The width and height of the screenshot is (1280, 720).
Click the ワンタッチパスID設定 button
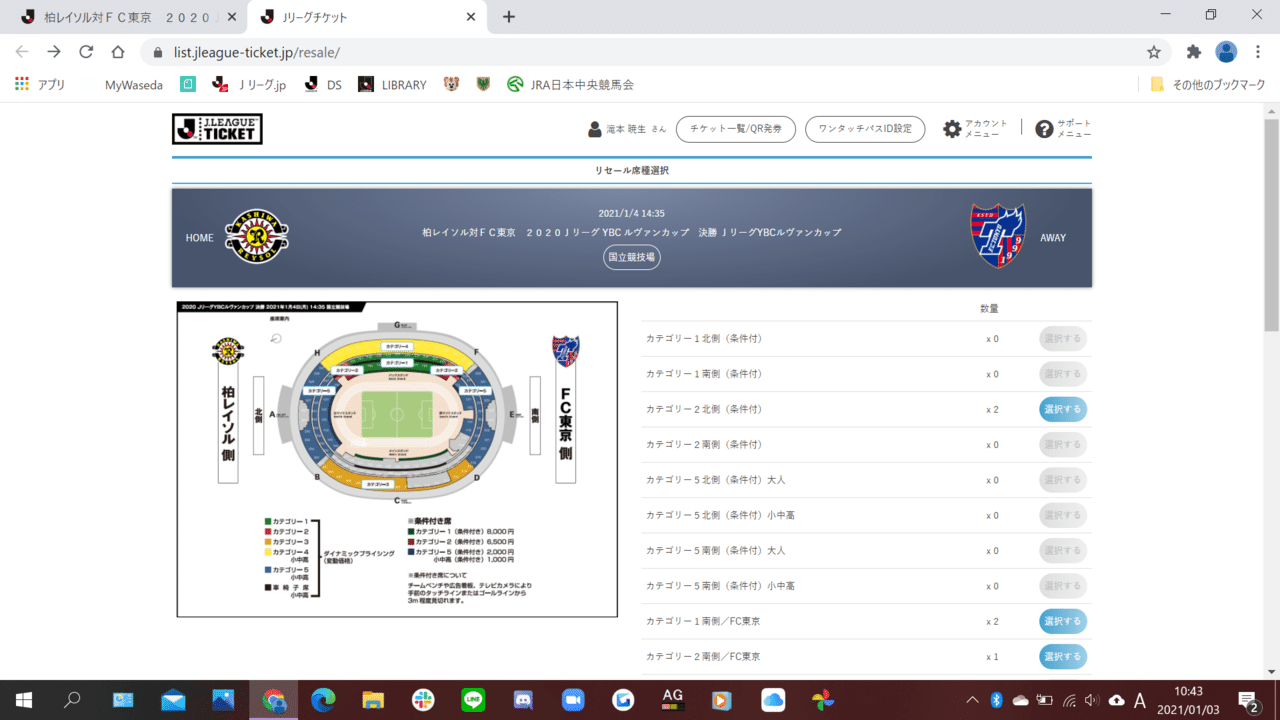pyautogui.click(x=865, y=129)
